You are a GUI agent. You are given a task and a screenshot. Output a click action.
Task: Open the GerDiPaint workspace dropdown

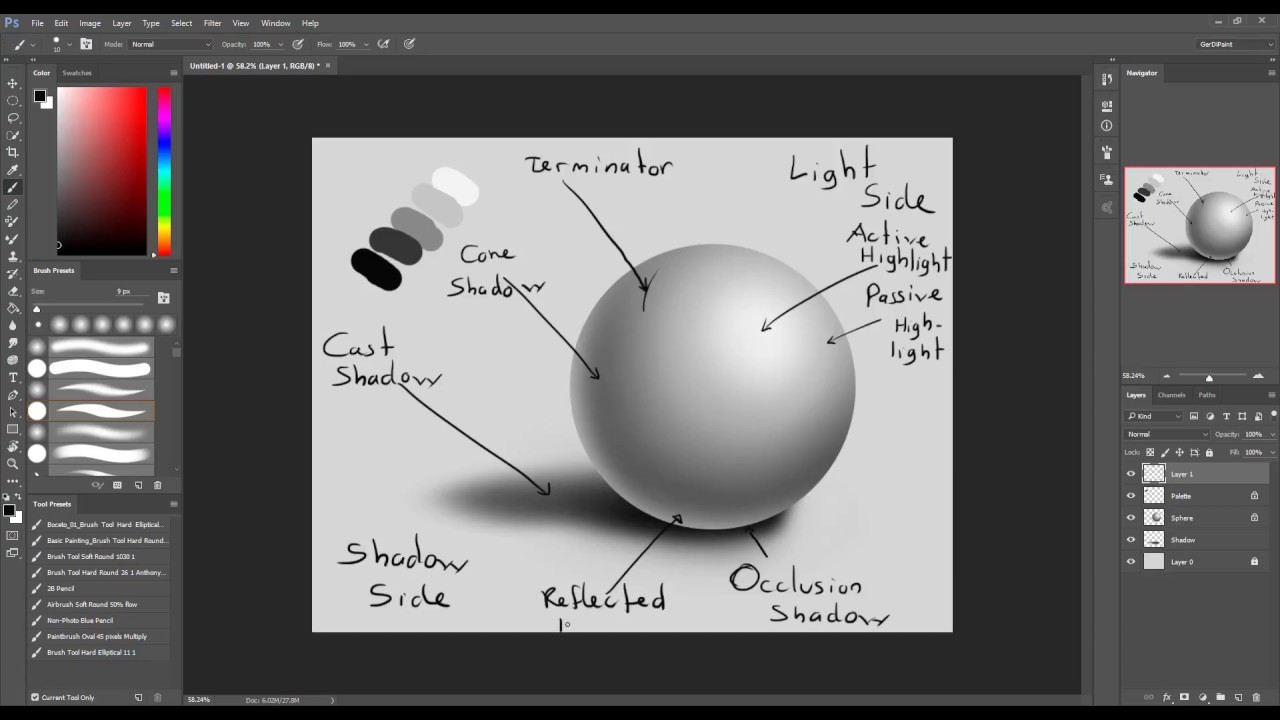tap(1236, 44)
